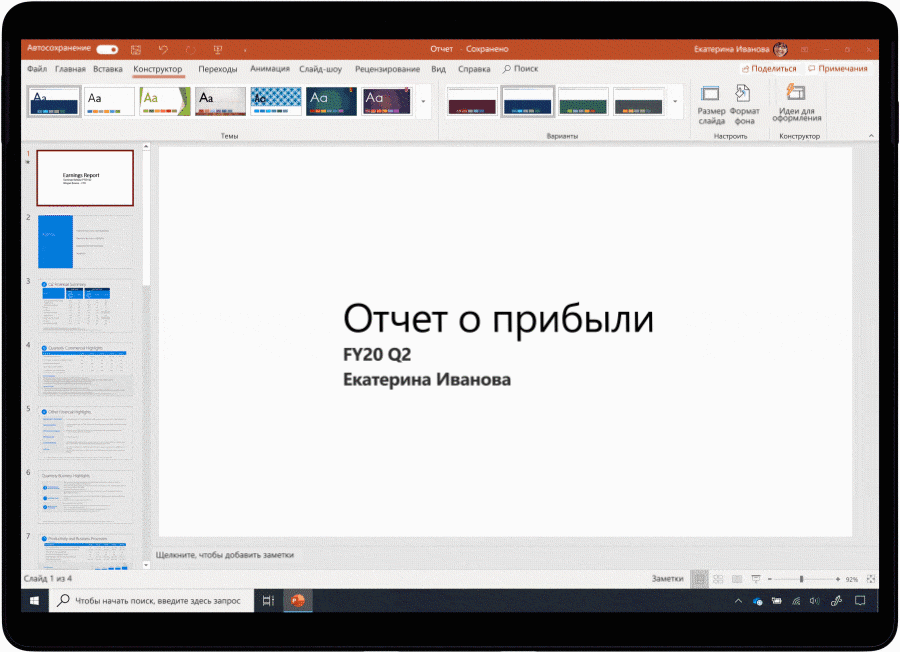
Task: Click the user profile avatar
Action: [781, 49]
